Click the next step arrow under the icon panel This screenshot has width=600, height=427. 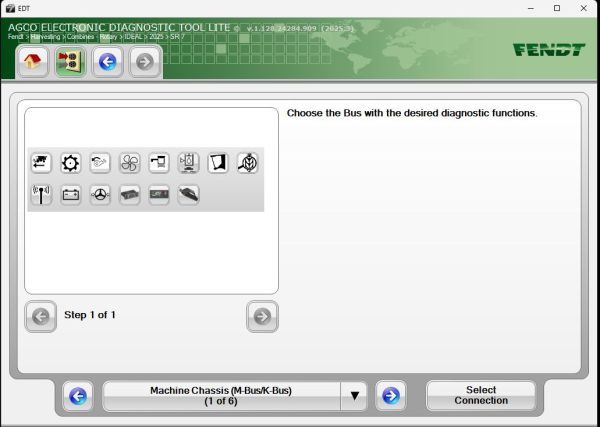262,316
